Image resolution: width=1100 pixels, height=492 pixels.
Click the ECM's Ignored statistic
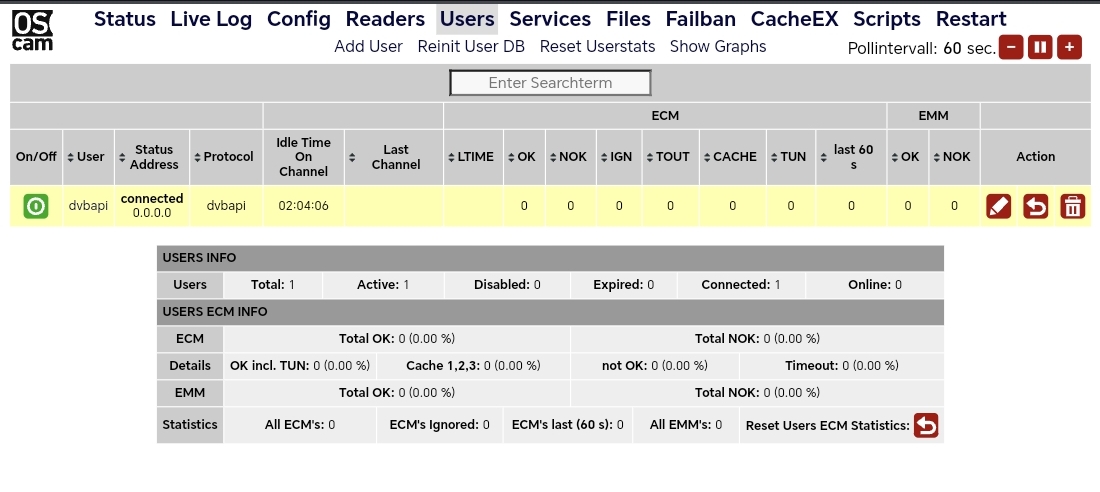click(439, 425)
